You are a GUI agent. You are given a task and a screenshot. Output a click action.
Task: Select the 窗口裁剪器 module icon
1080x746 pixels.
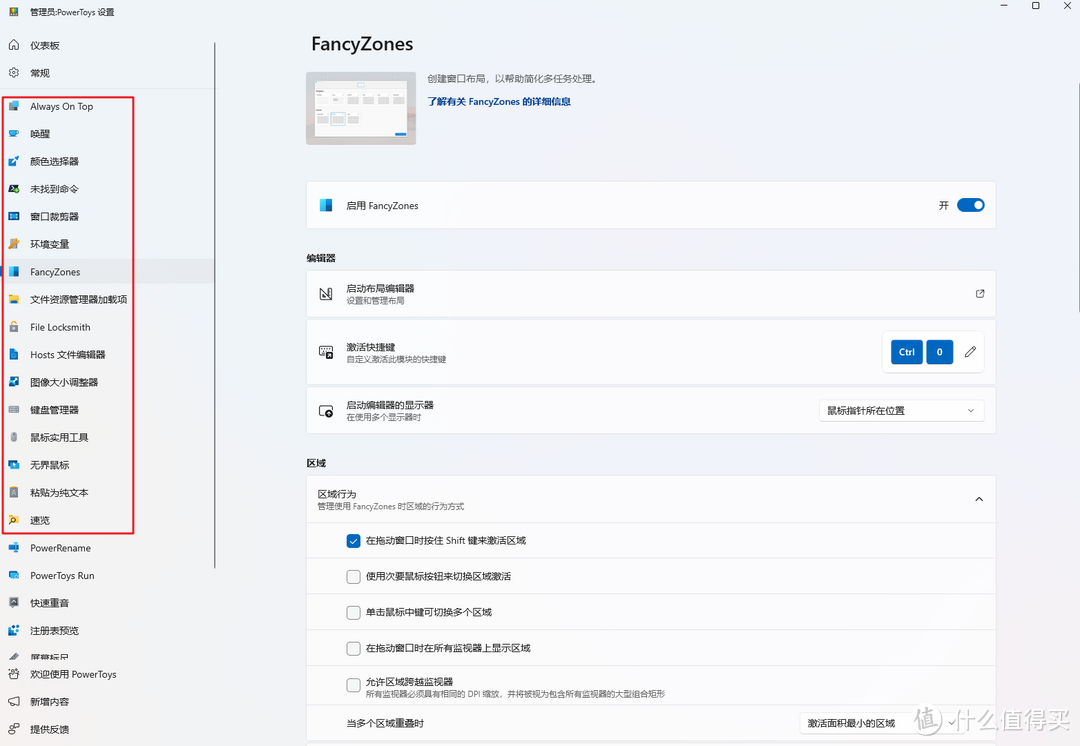[x=14, y=216]
